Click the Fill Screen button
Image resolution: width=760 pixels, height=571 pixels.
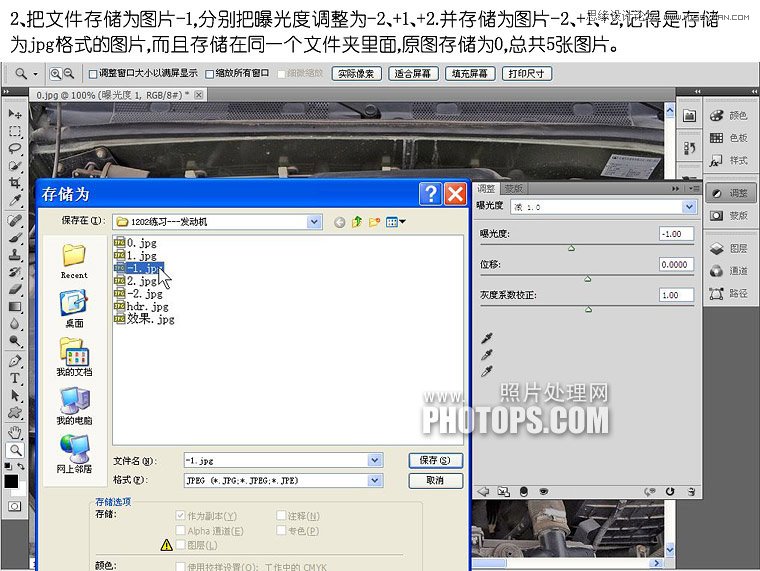(470, 74)
